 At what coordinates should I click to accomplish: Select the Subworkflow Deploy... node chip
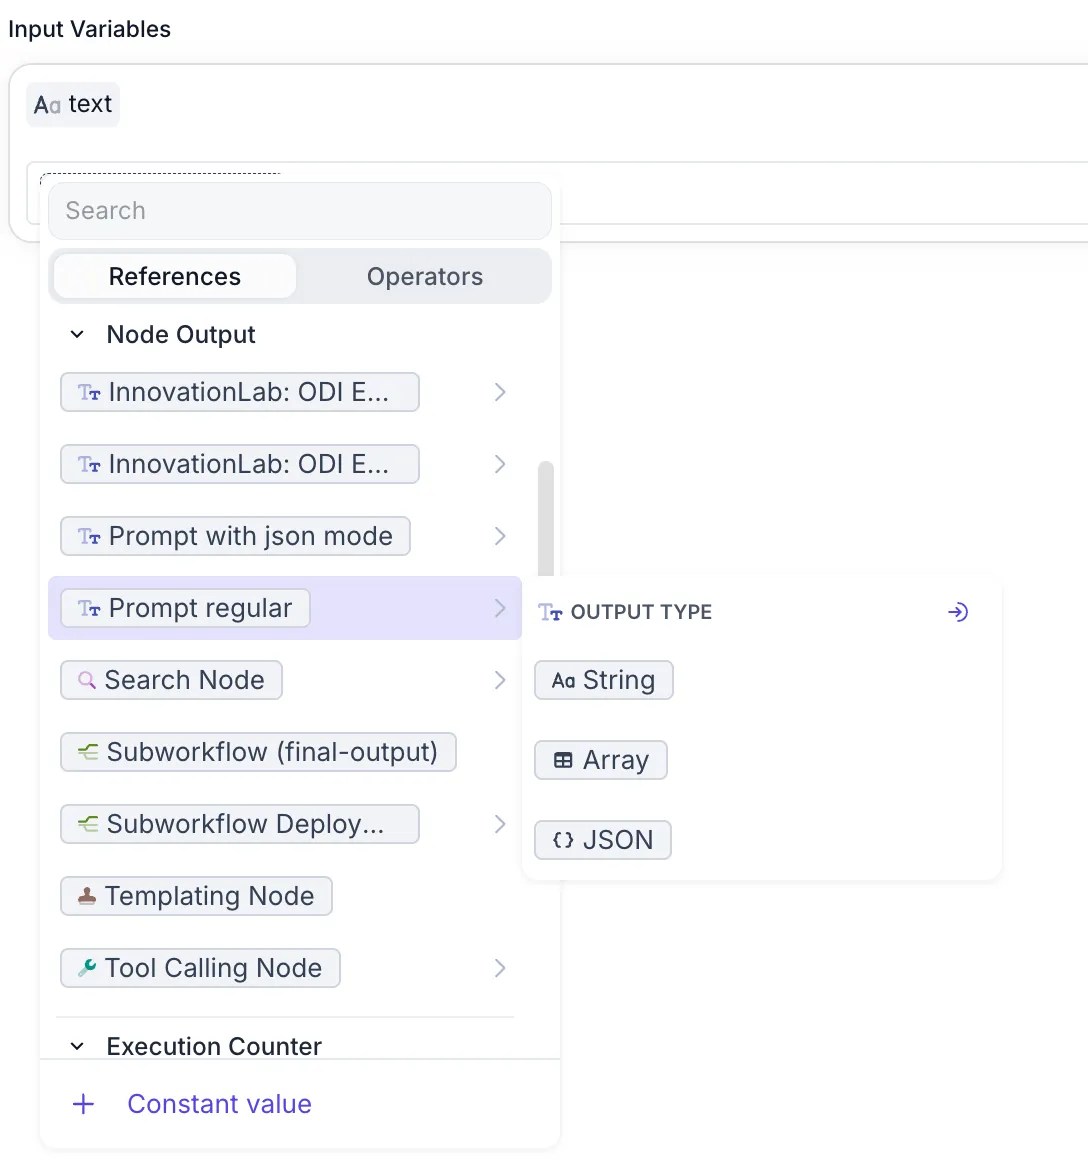pyautogui.click(x=240, y=823)
